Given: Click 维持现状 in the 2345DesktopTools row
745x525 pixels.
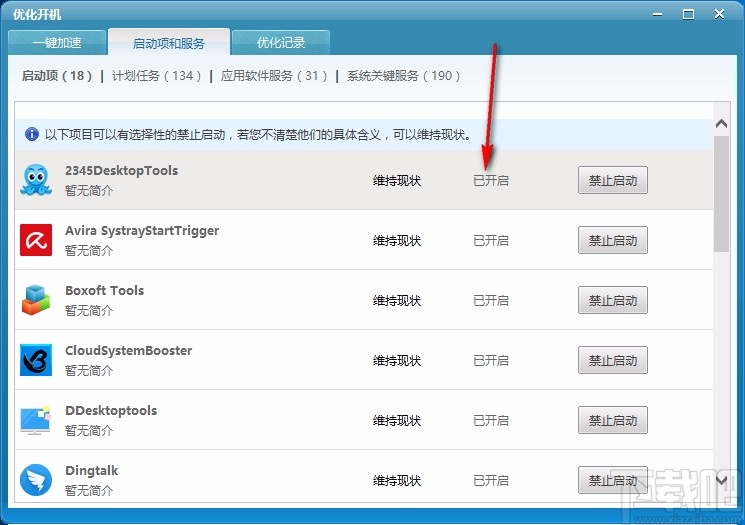Looking at the screenshot, I should (x=397, y=181).
